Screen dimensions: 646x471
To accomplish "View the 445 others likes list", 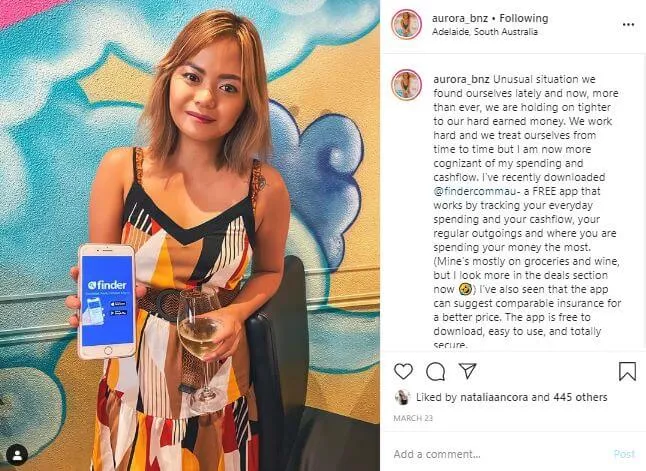I will click(x=580, y=397).
